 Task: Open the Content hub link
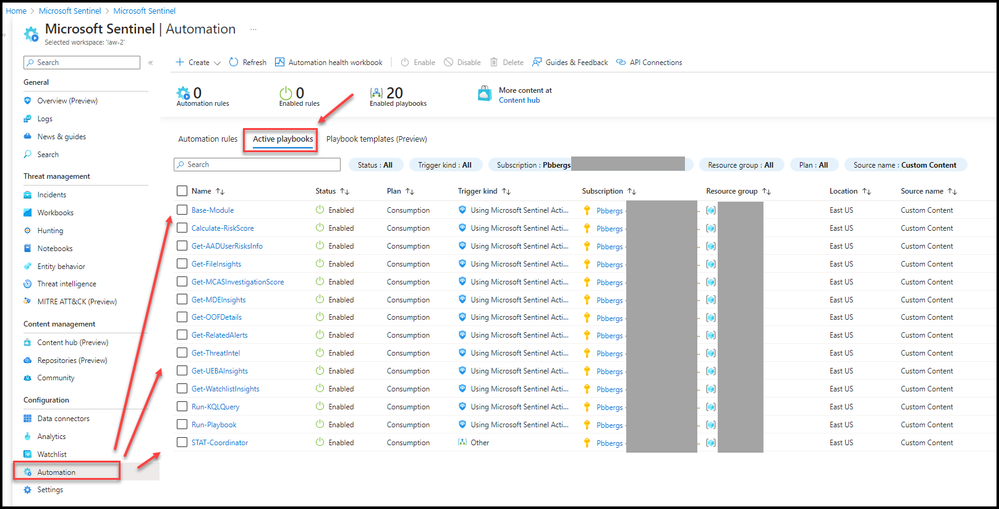(519, 100)
